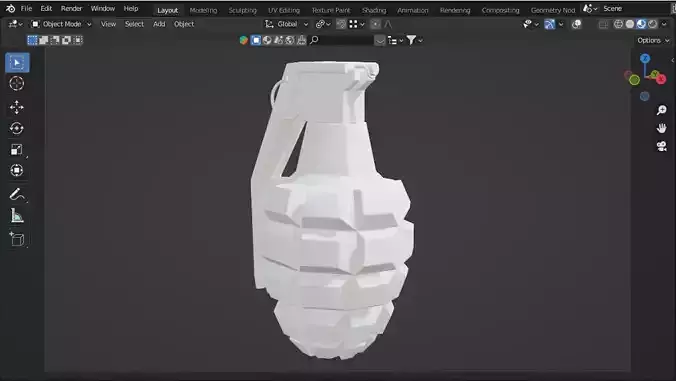Open the viewport Object menu
Viewport: 676px width, 381px height.
coord(184,24)
